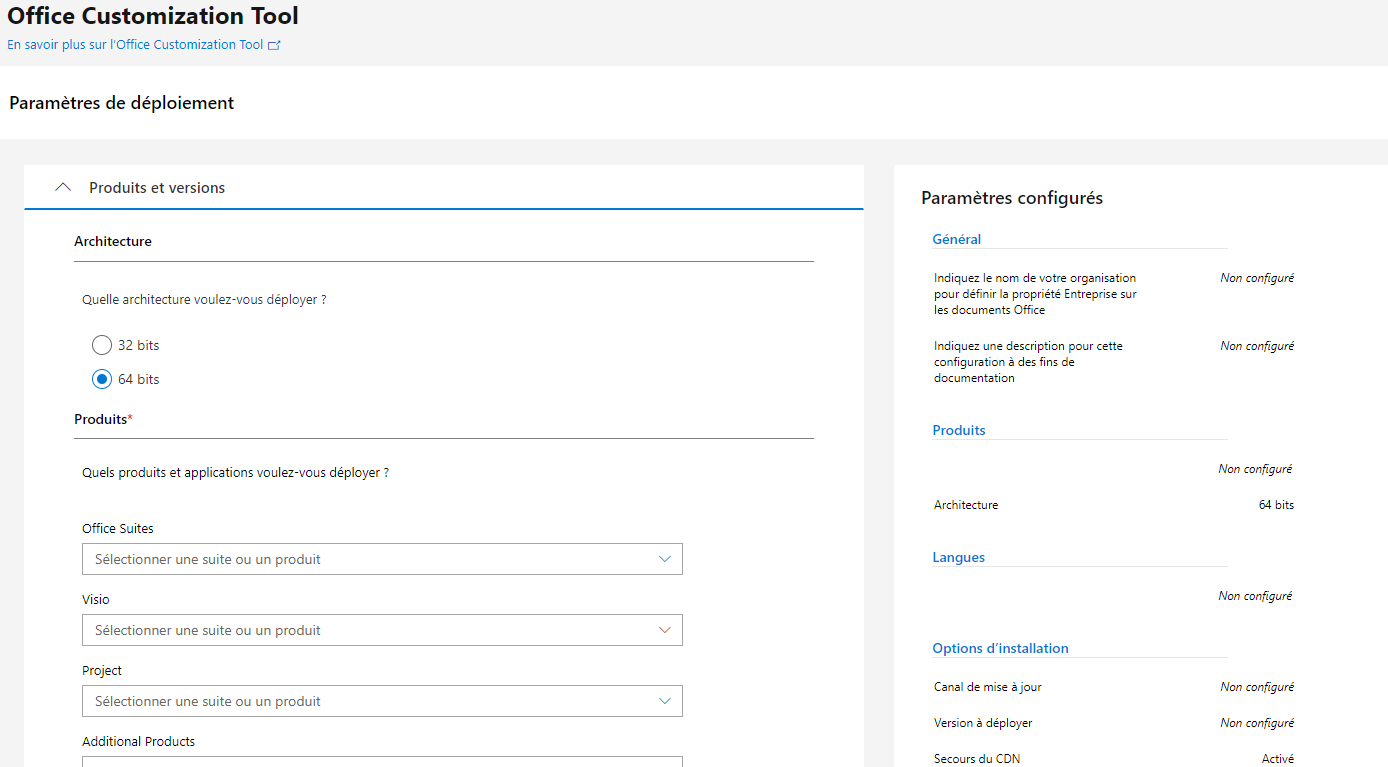This screenshot has height=767, width=1388.
Task: Open the Office Suites selection dropdown
Action: [x=382, y=558]
